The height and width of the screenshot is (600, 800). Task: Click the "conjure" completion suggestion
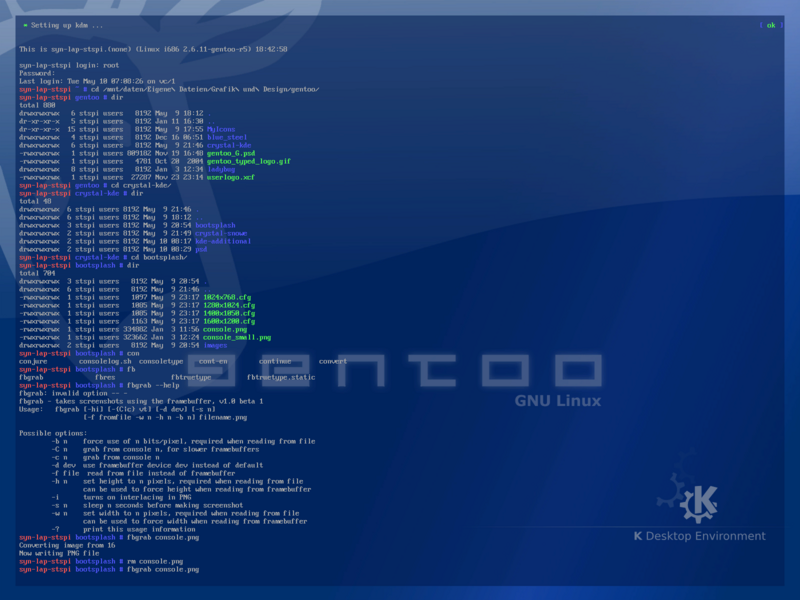point(33,361)
